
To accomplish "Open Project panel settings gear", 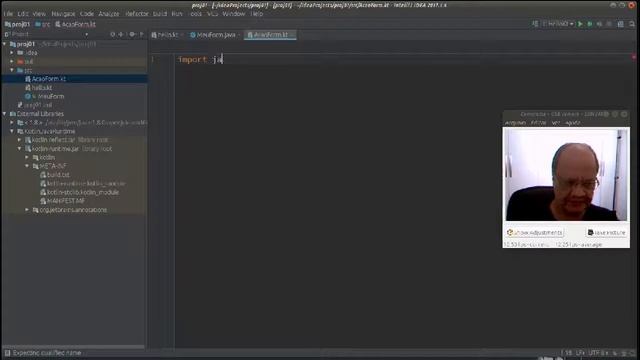I will tap(132, 34).
